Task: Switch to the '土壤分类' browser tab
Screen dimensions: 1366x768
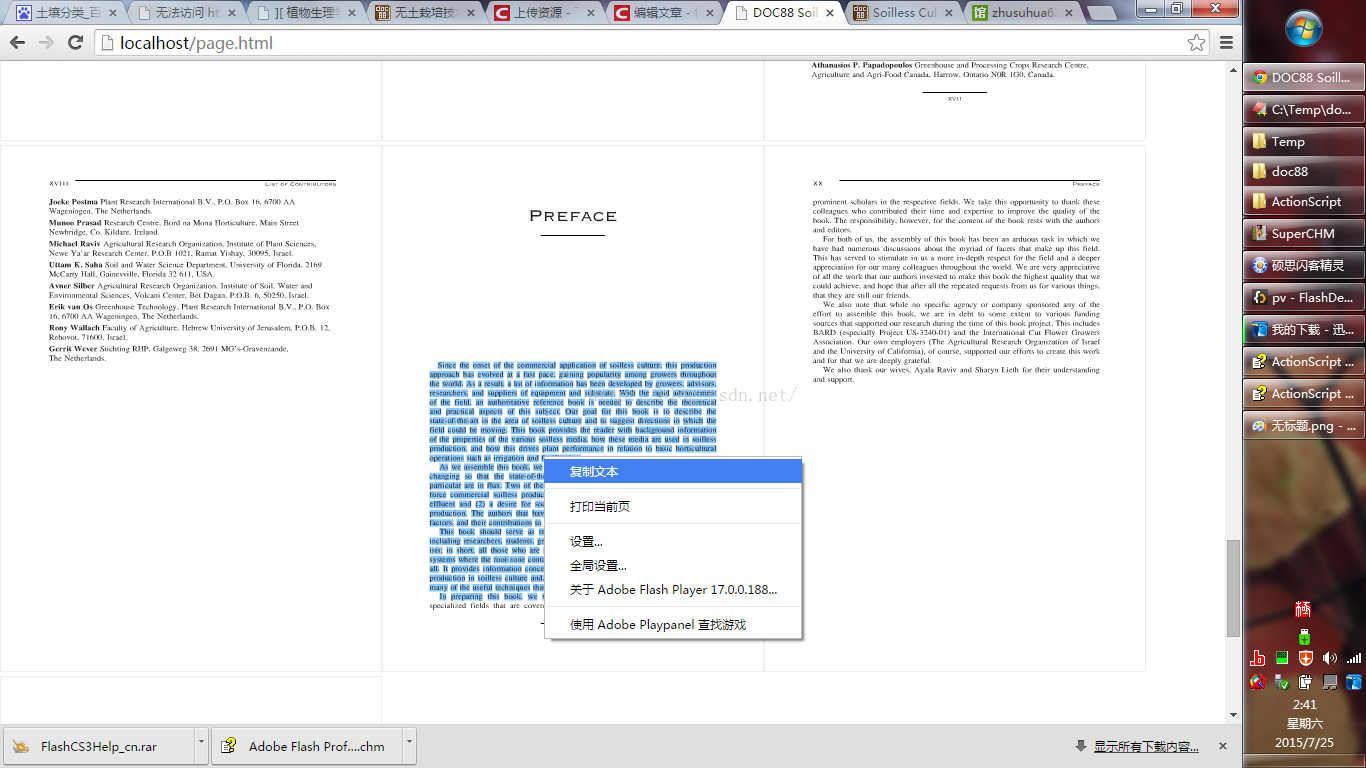Action: 66,13
